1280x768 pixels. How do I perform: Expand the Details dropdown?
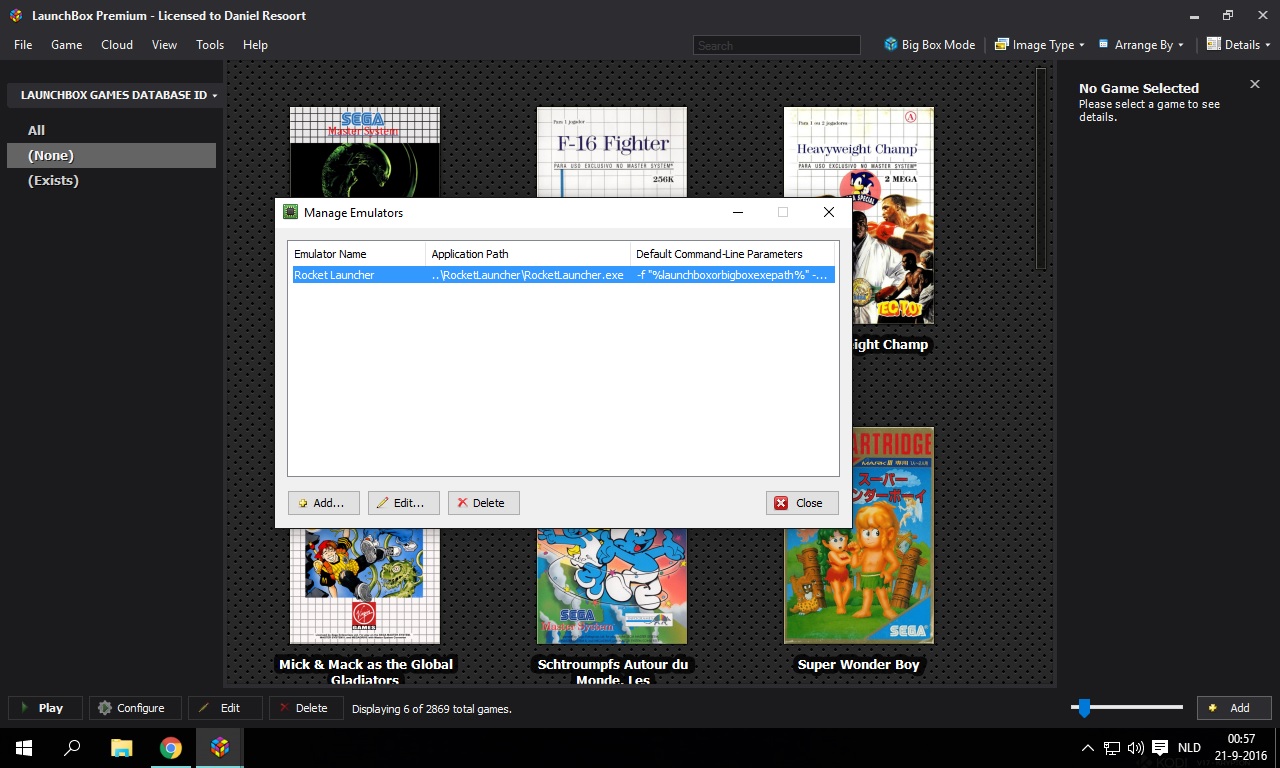pyautogui.click(x=1239, y=45)
